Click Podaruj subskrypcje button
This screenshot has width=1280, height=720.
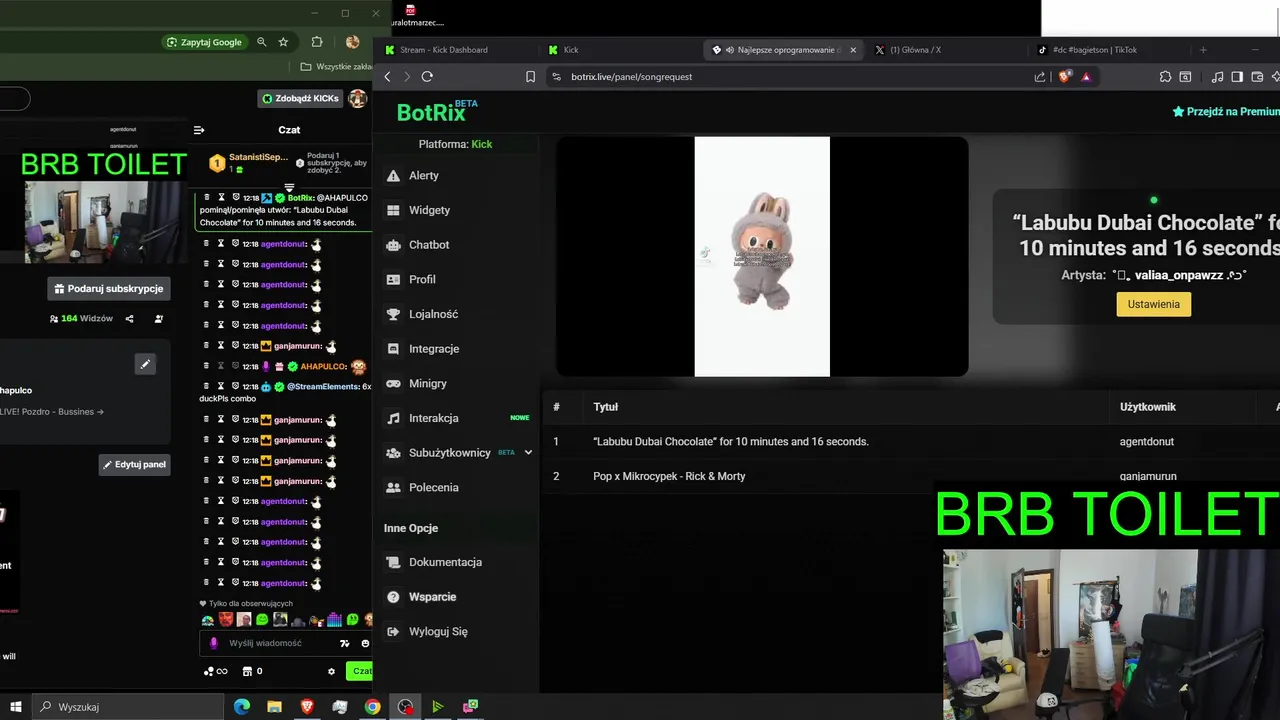pyautogui.click(x=109, y=289)
